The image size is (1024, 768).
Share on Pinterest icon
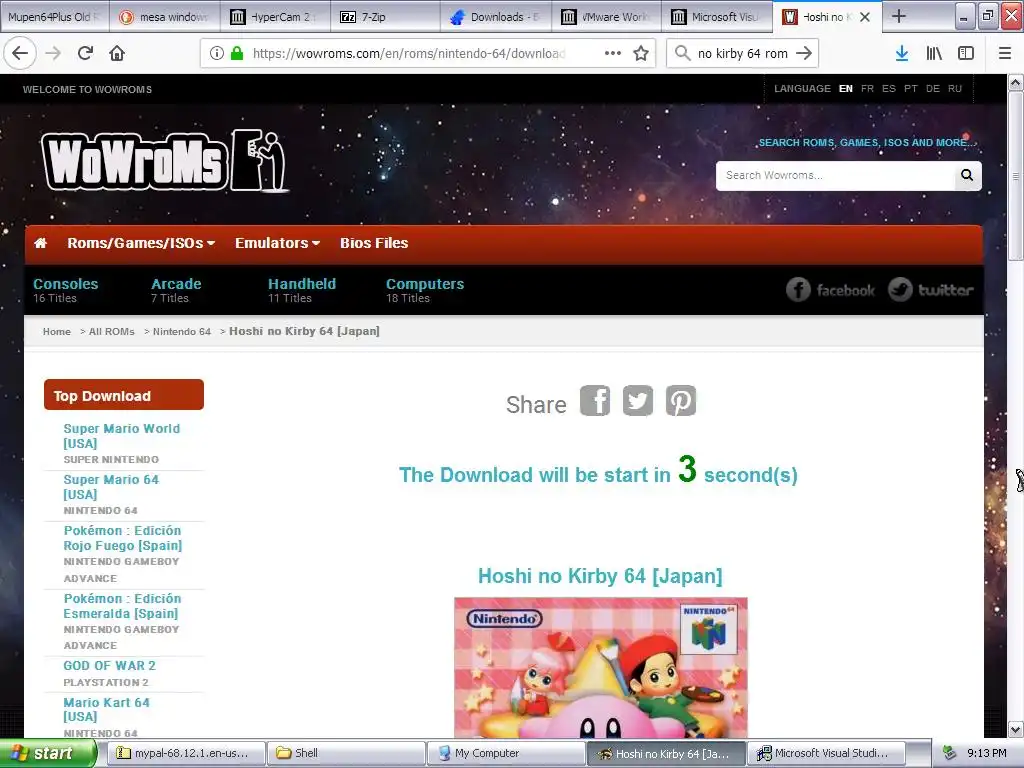tap(681, 400)
